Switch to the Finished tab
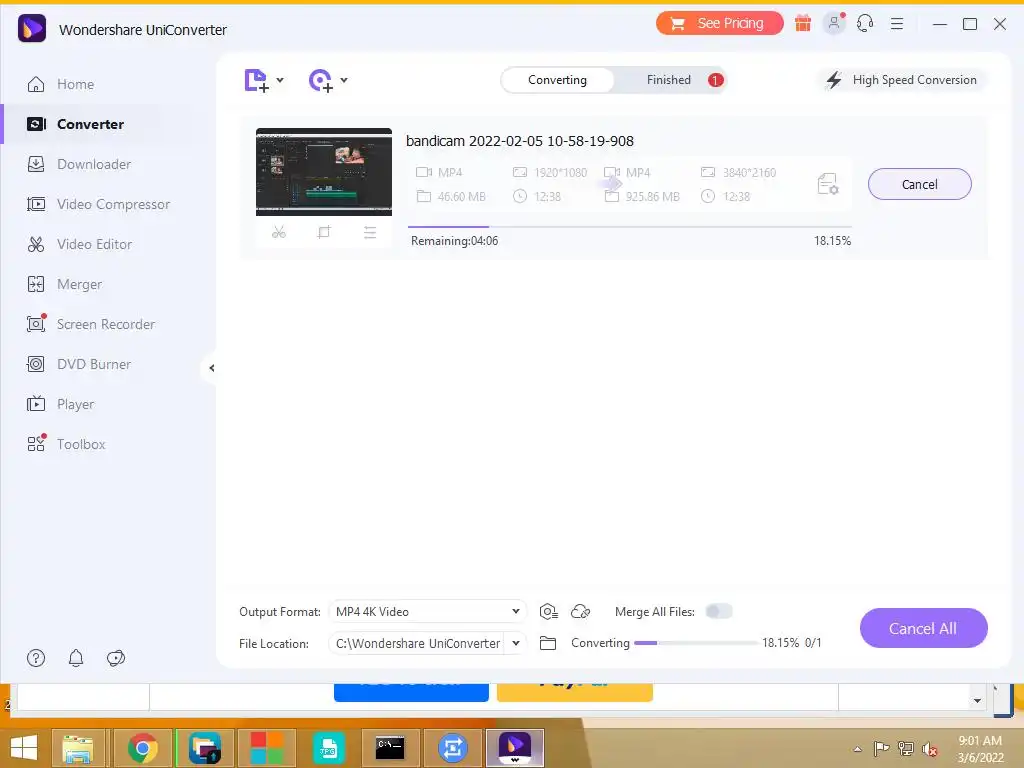The width and height of the screenshot is (1024, 768). [x=669, y=80]
